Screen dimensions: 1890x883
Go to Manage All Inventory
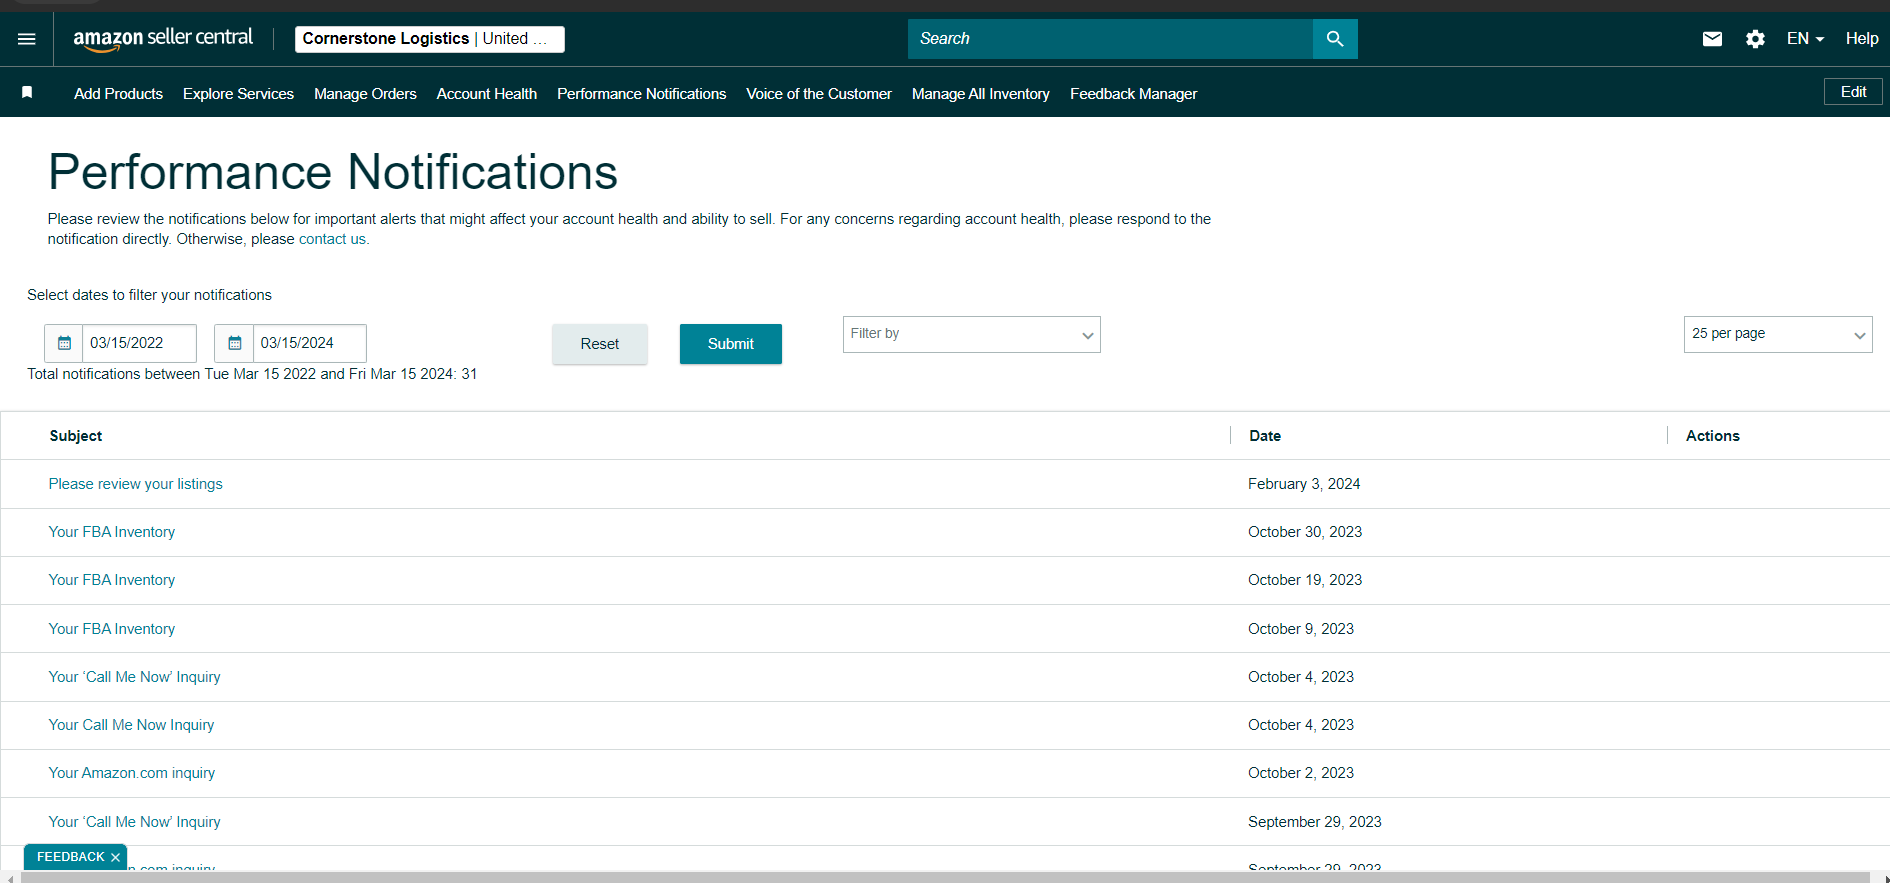[981, 93]
